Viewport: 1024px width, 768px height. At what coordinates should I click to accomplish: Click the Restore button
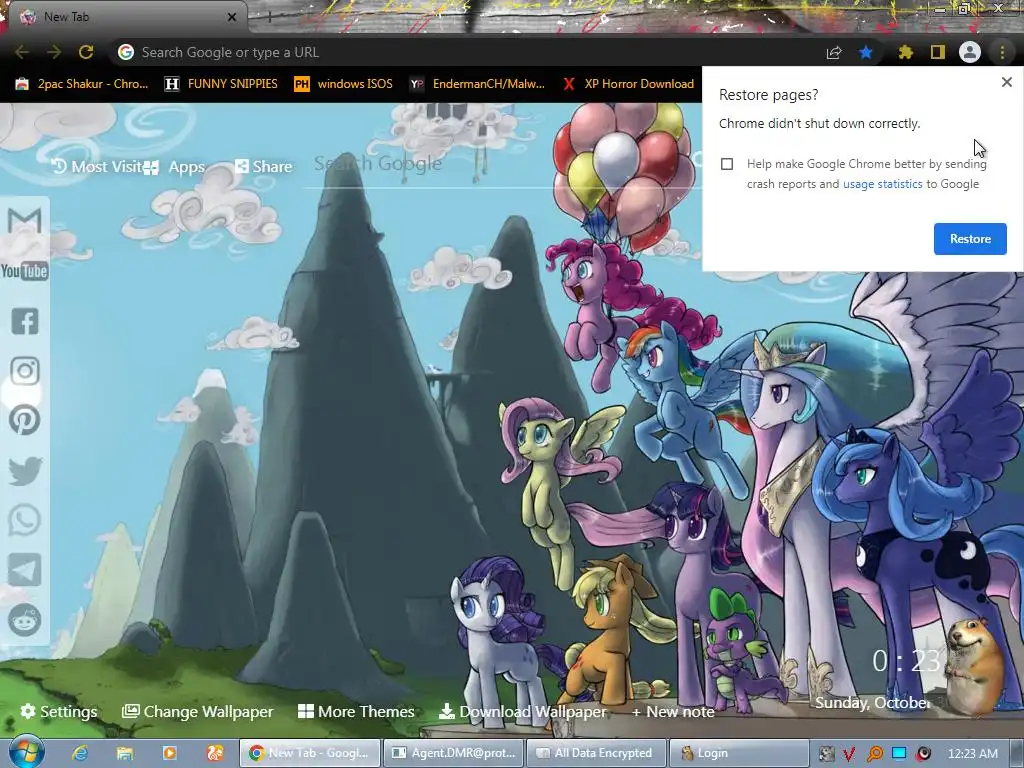(x=970, y=238)
